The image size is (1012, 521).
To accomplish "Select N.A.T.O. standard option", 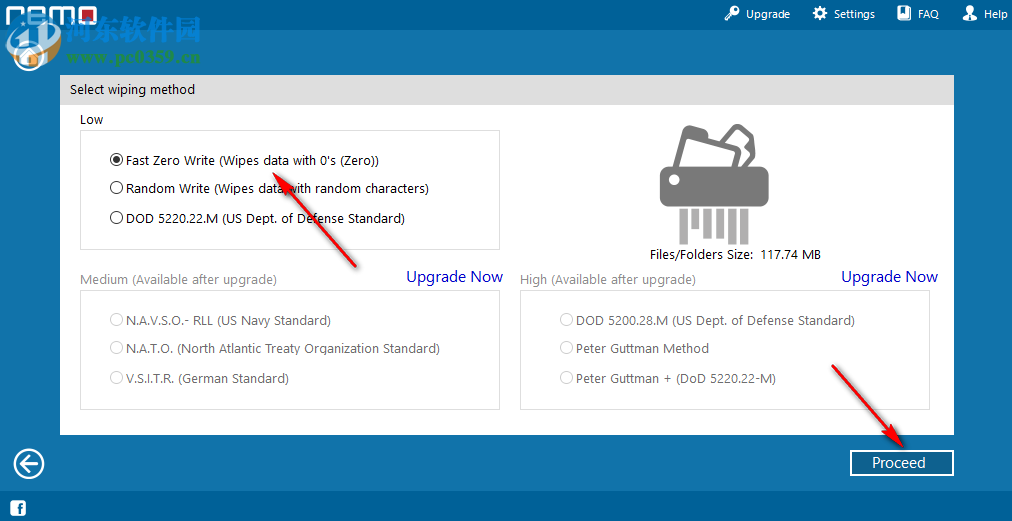I will pos(275,349).
